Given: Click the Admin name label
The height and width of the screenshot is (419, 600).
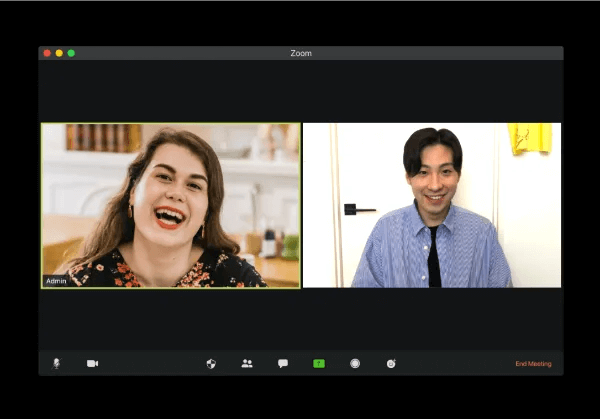Looking at the screenshot, I should click(x=56, y=281).
